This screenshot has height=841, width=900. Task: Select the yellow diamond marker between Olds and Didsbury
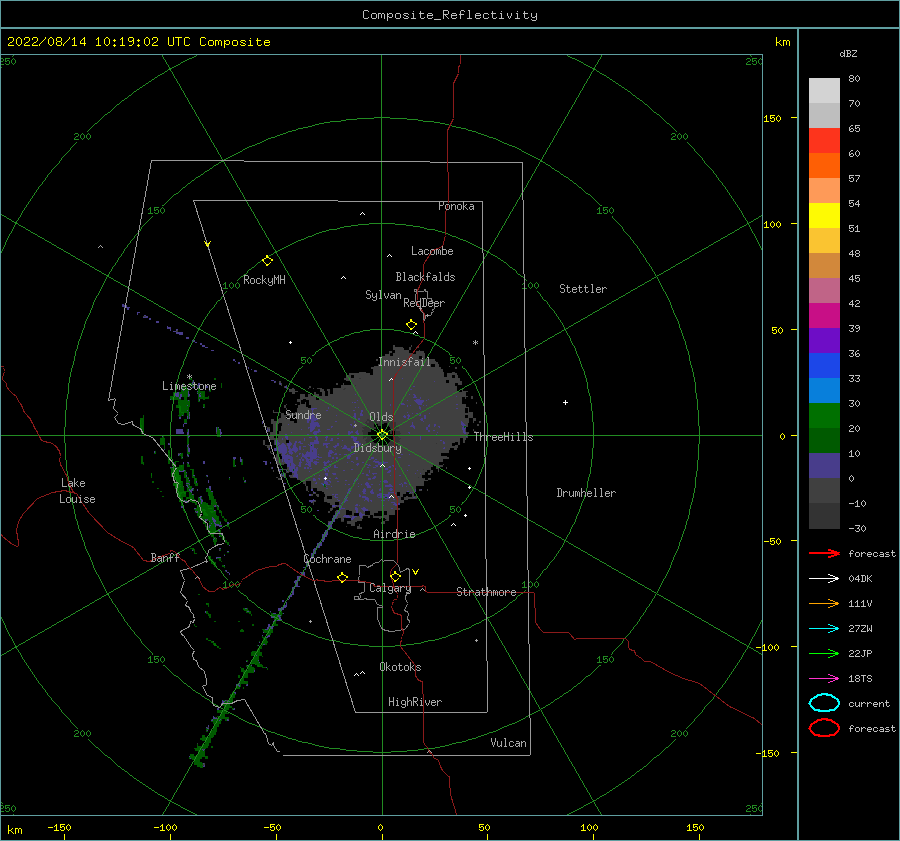[382, 435]
